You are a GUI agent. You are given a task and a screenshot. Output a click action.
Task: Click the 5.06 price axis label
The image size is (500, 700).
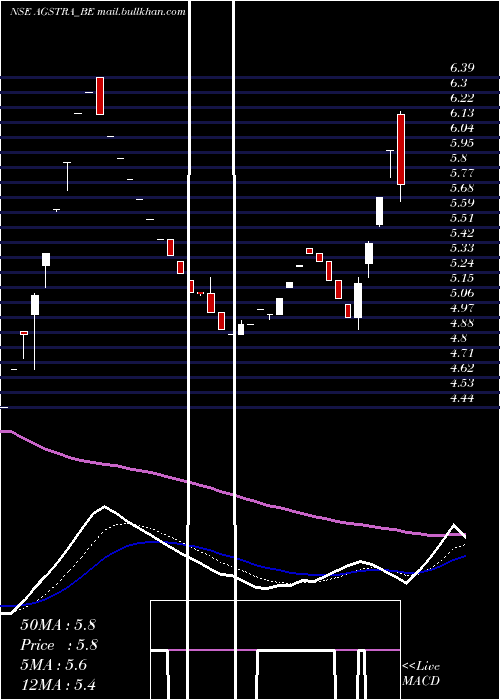(462, 293)
